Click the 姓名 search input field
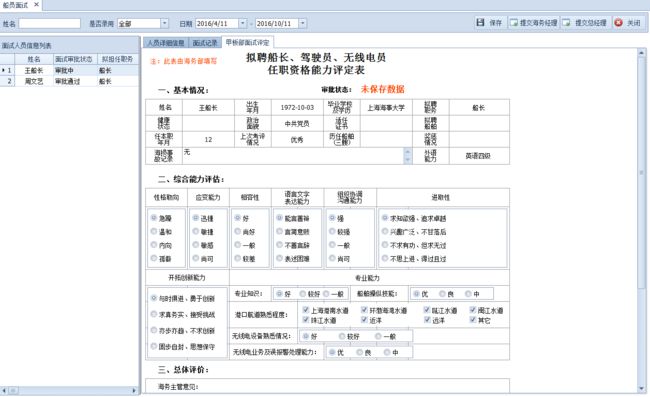This screenshot has height=397, width=650. (x=49, y=24)
